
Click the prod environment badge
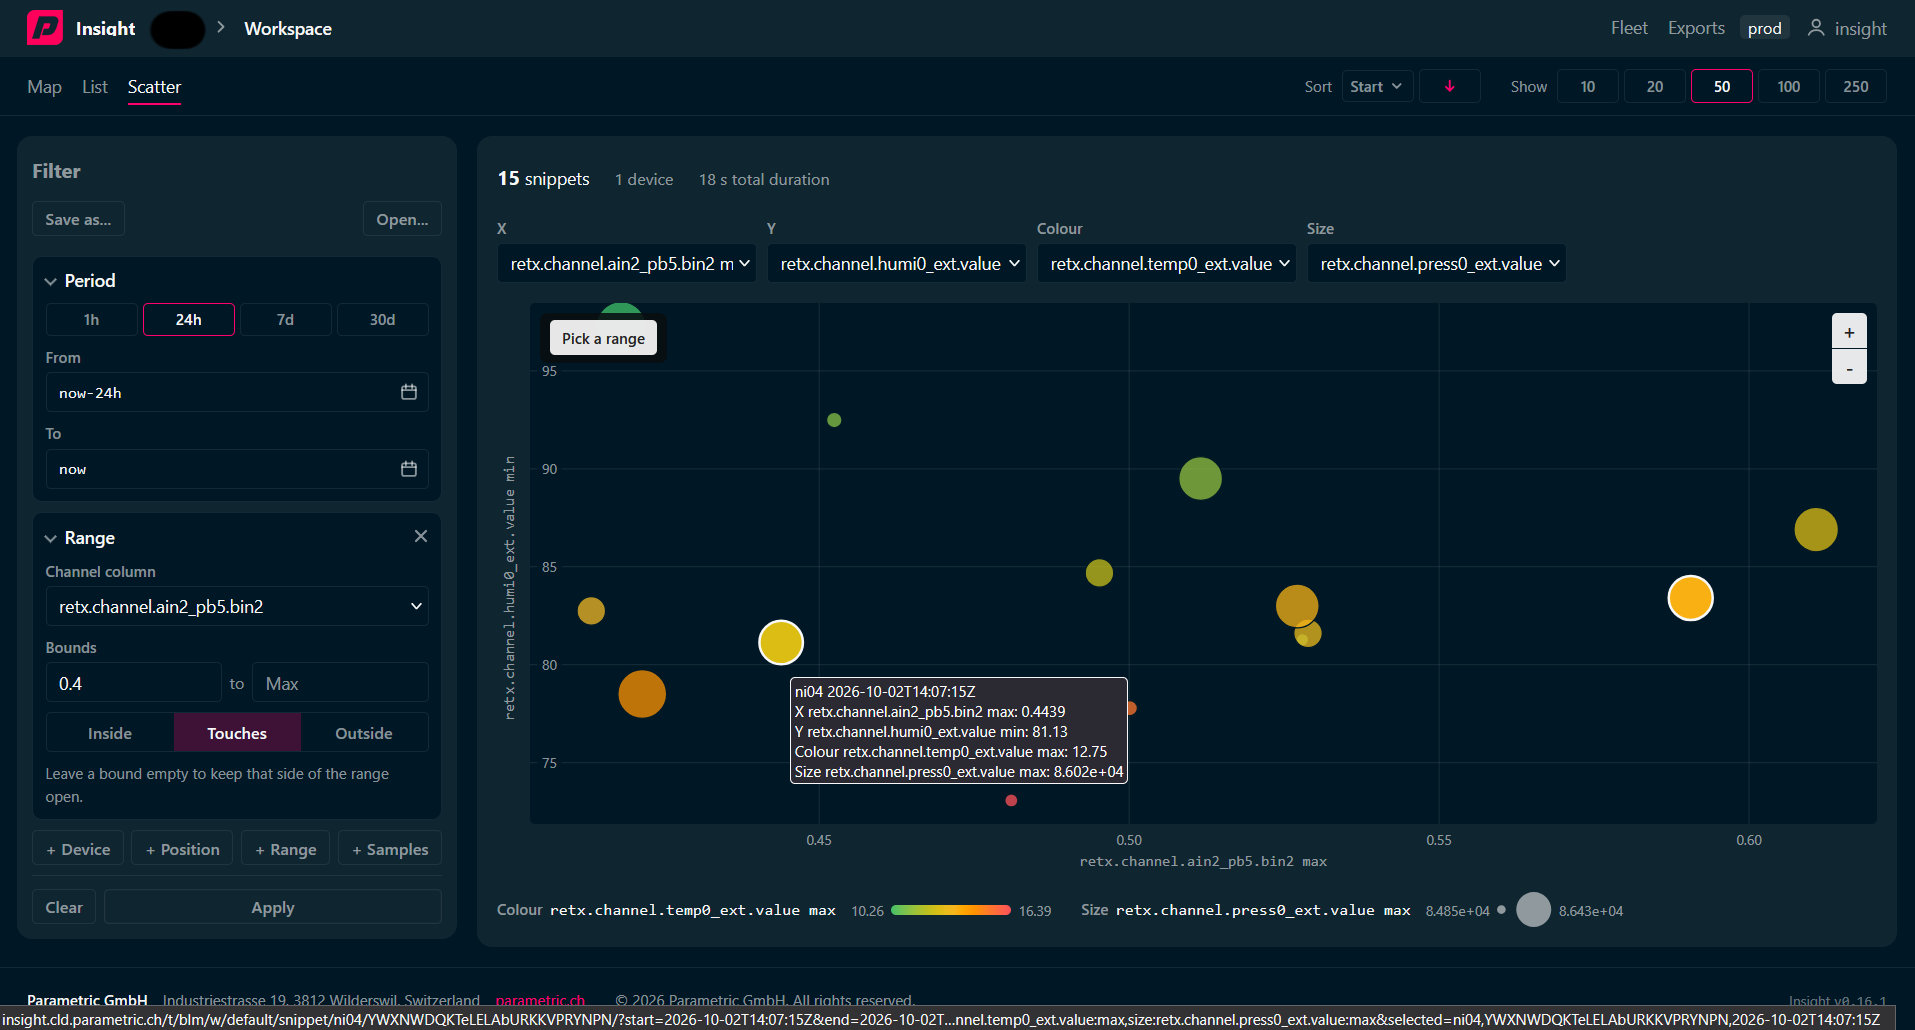point(1764,28)
